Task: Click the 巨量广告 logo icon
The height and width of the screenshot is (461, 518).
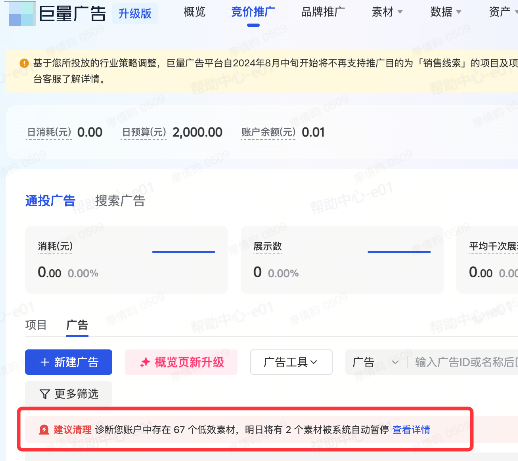Action: point(22,14)
